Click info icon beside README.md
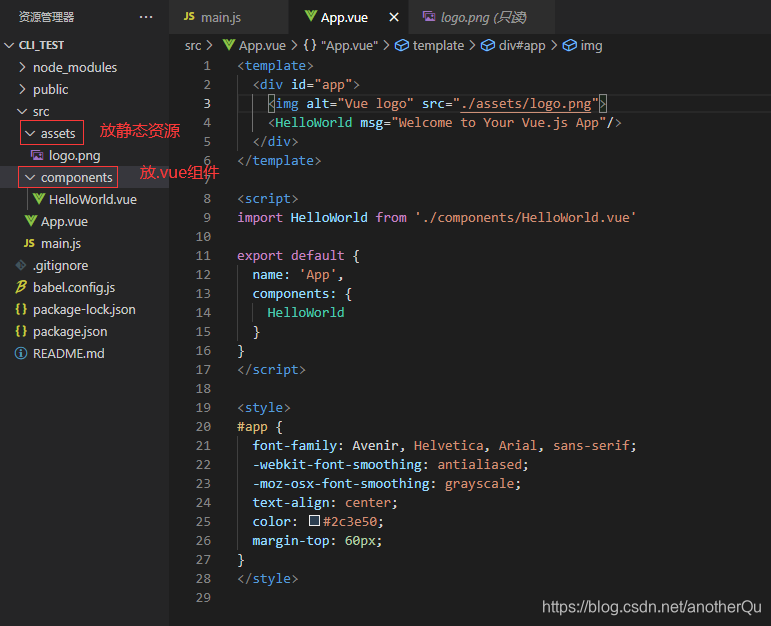This screenshot has width=771, height=626. [21, 353]
